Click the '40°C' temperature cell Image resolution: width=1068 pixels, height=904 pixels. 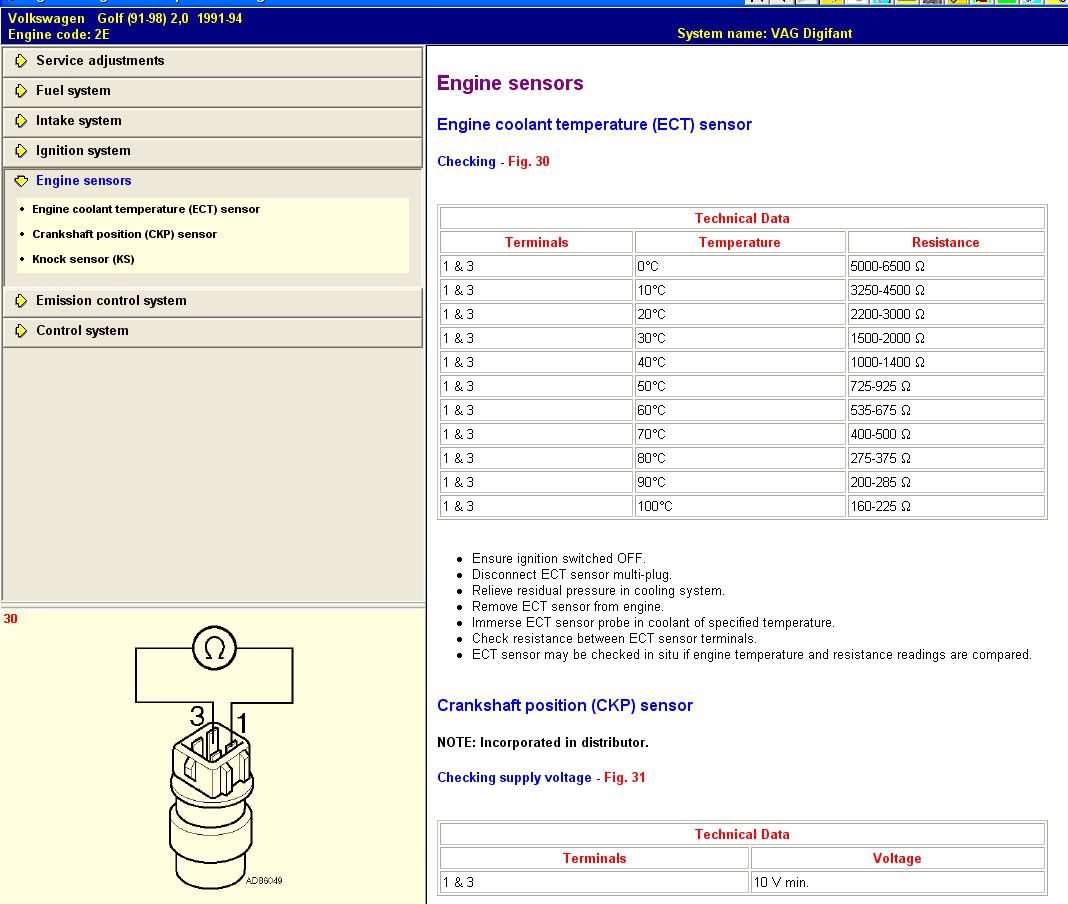pos(740,362)
